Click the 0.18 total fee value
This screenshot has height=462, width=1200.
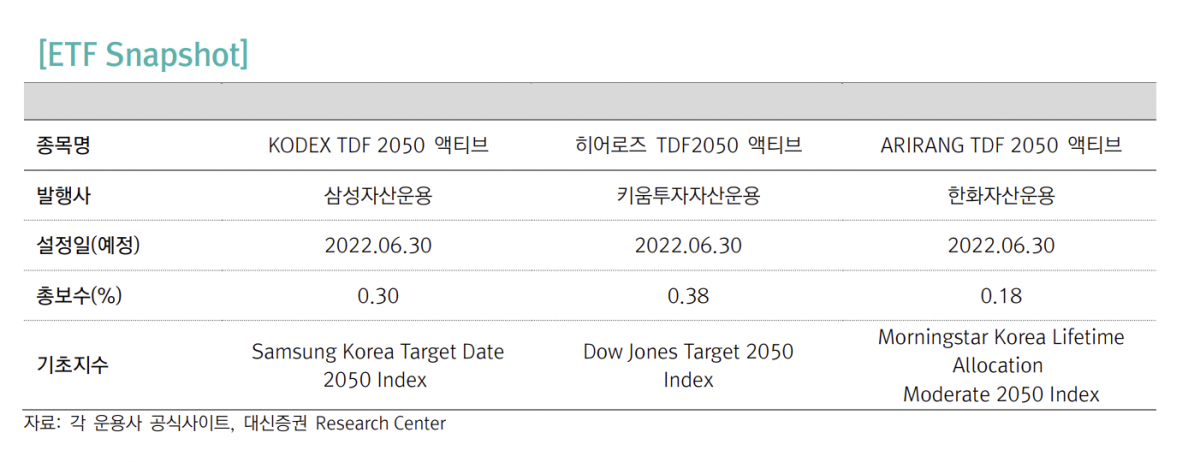[1000, 295]
